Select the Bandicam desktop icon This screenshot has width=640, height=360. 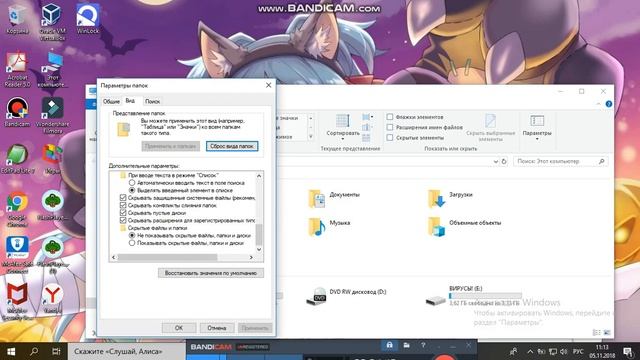click(x=17, y=111)
